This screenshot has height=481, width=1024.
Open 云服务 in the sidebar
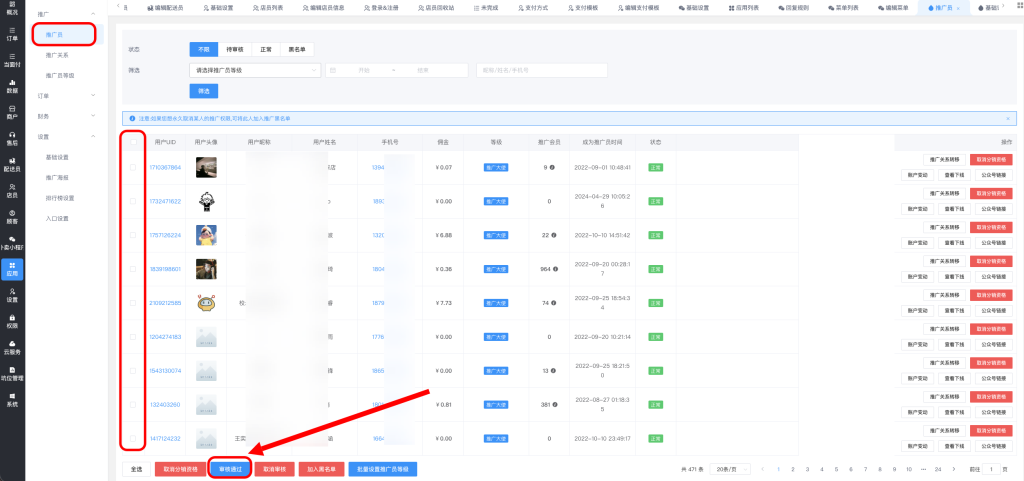point(12,347)
